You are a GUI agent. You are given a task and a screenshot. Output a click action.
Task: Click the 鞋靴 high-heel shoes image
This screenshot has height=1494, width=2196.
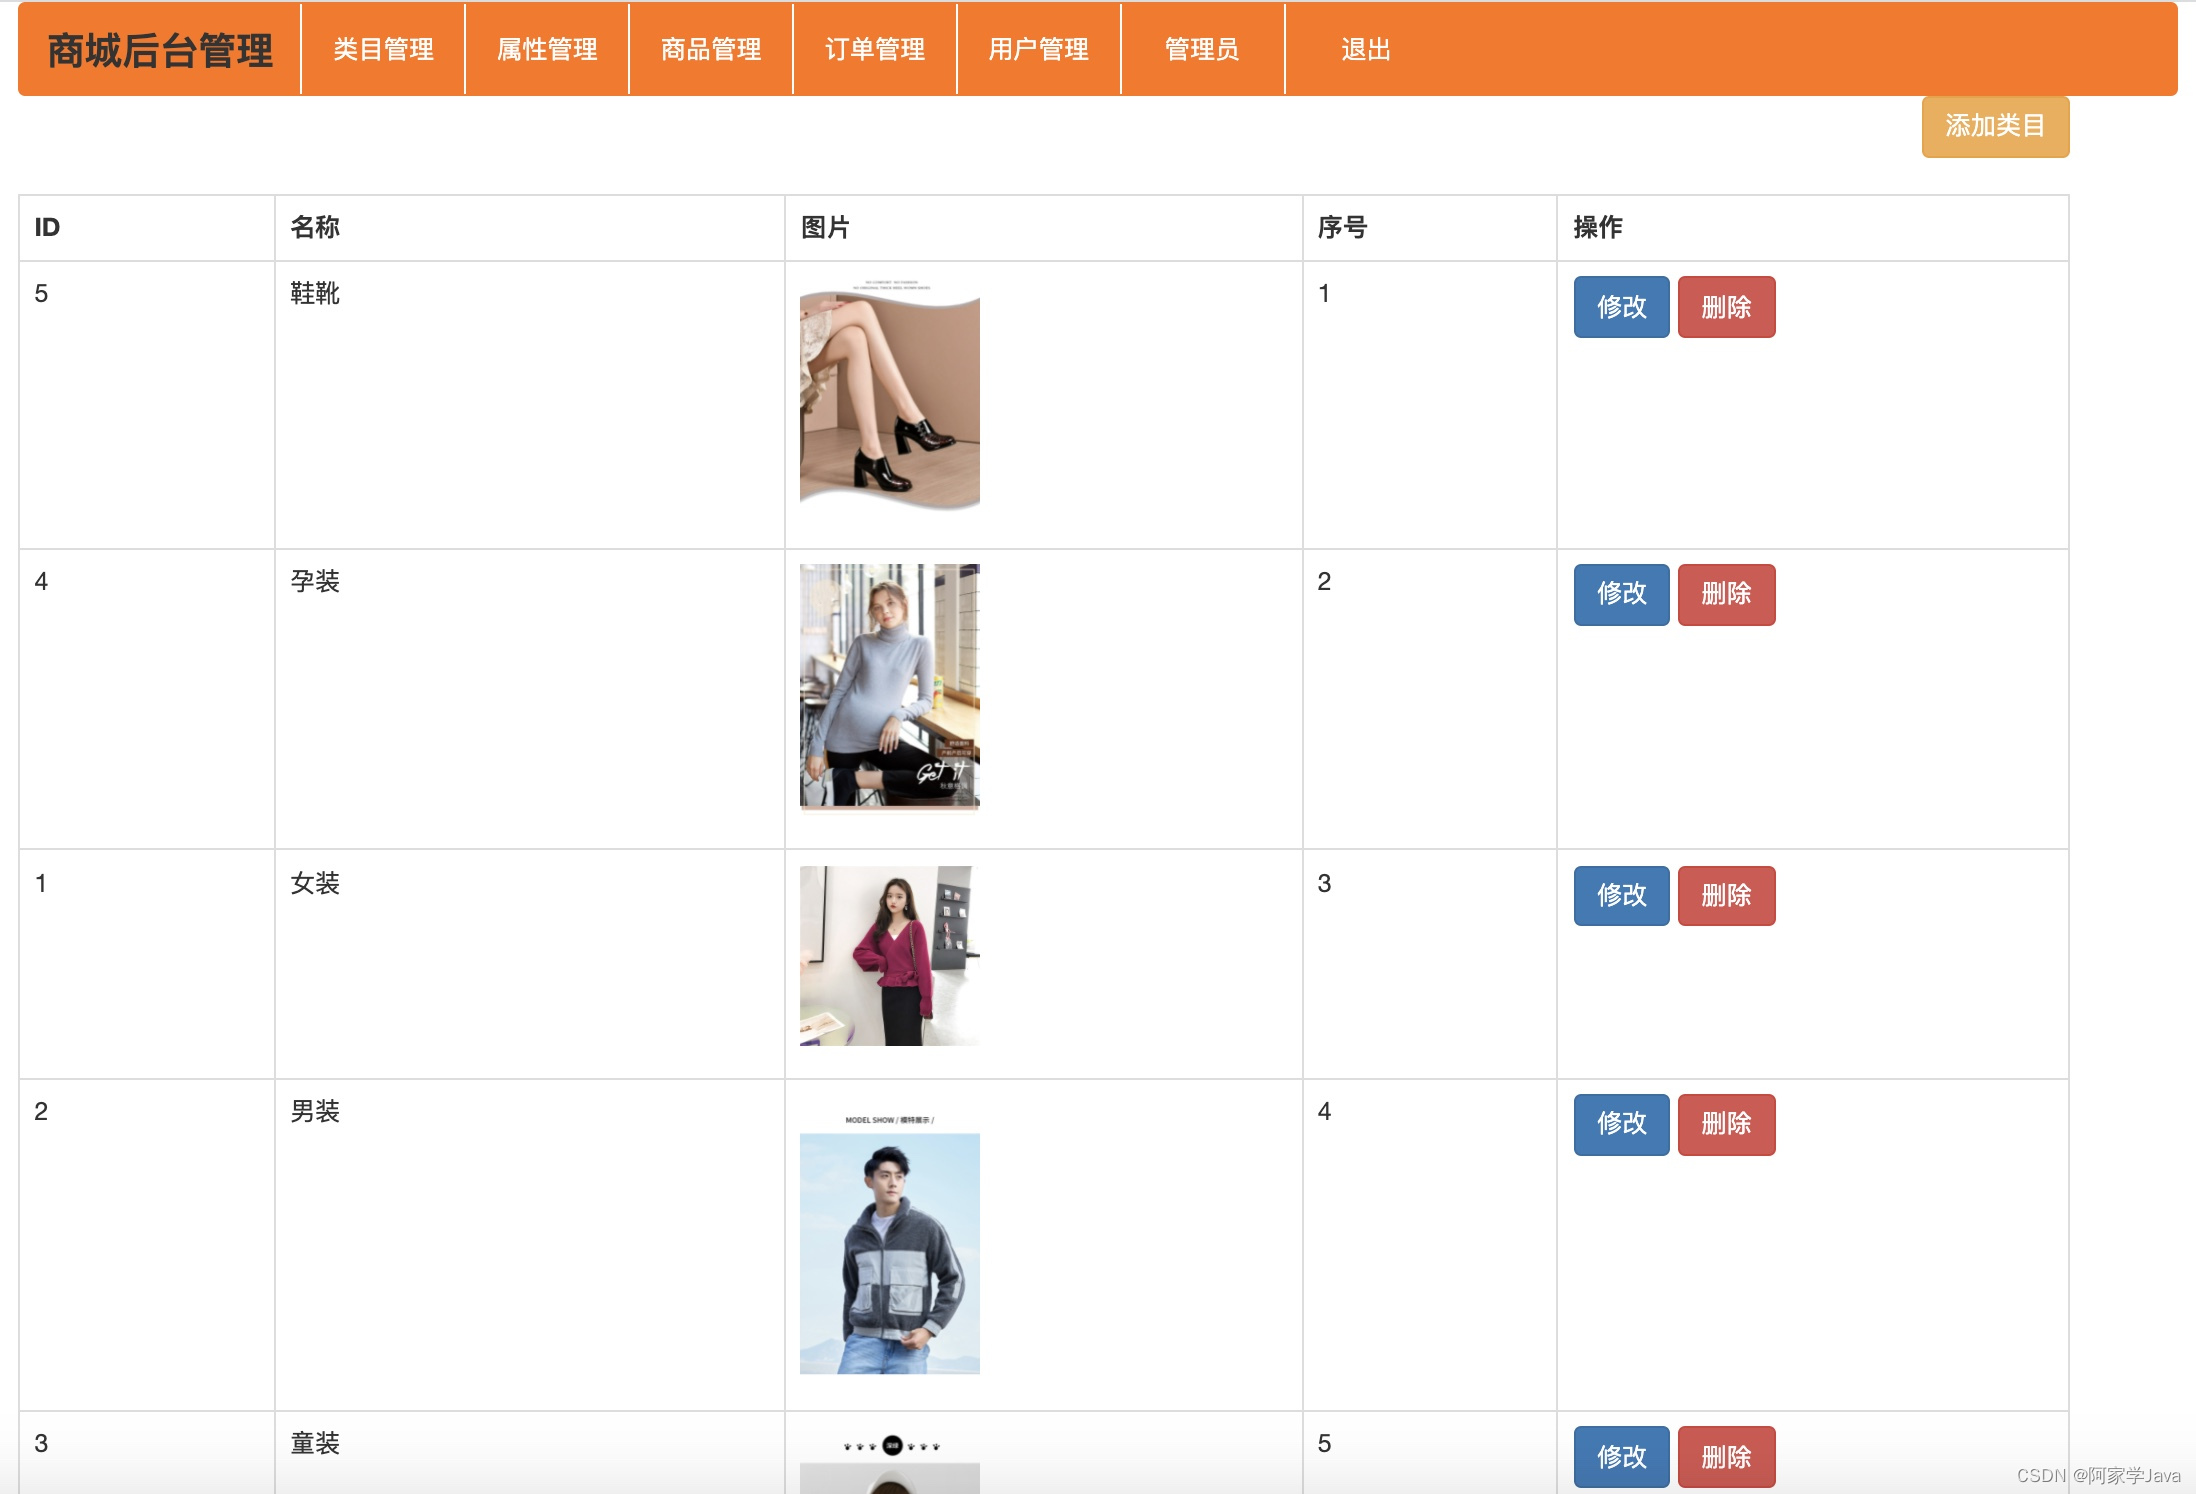pyautogui.click(x=890, y=396)
